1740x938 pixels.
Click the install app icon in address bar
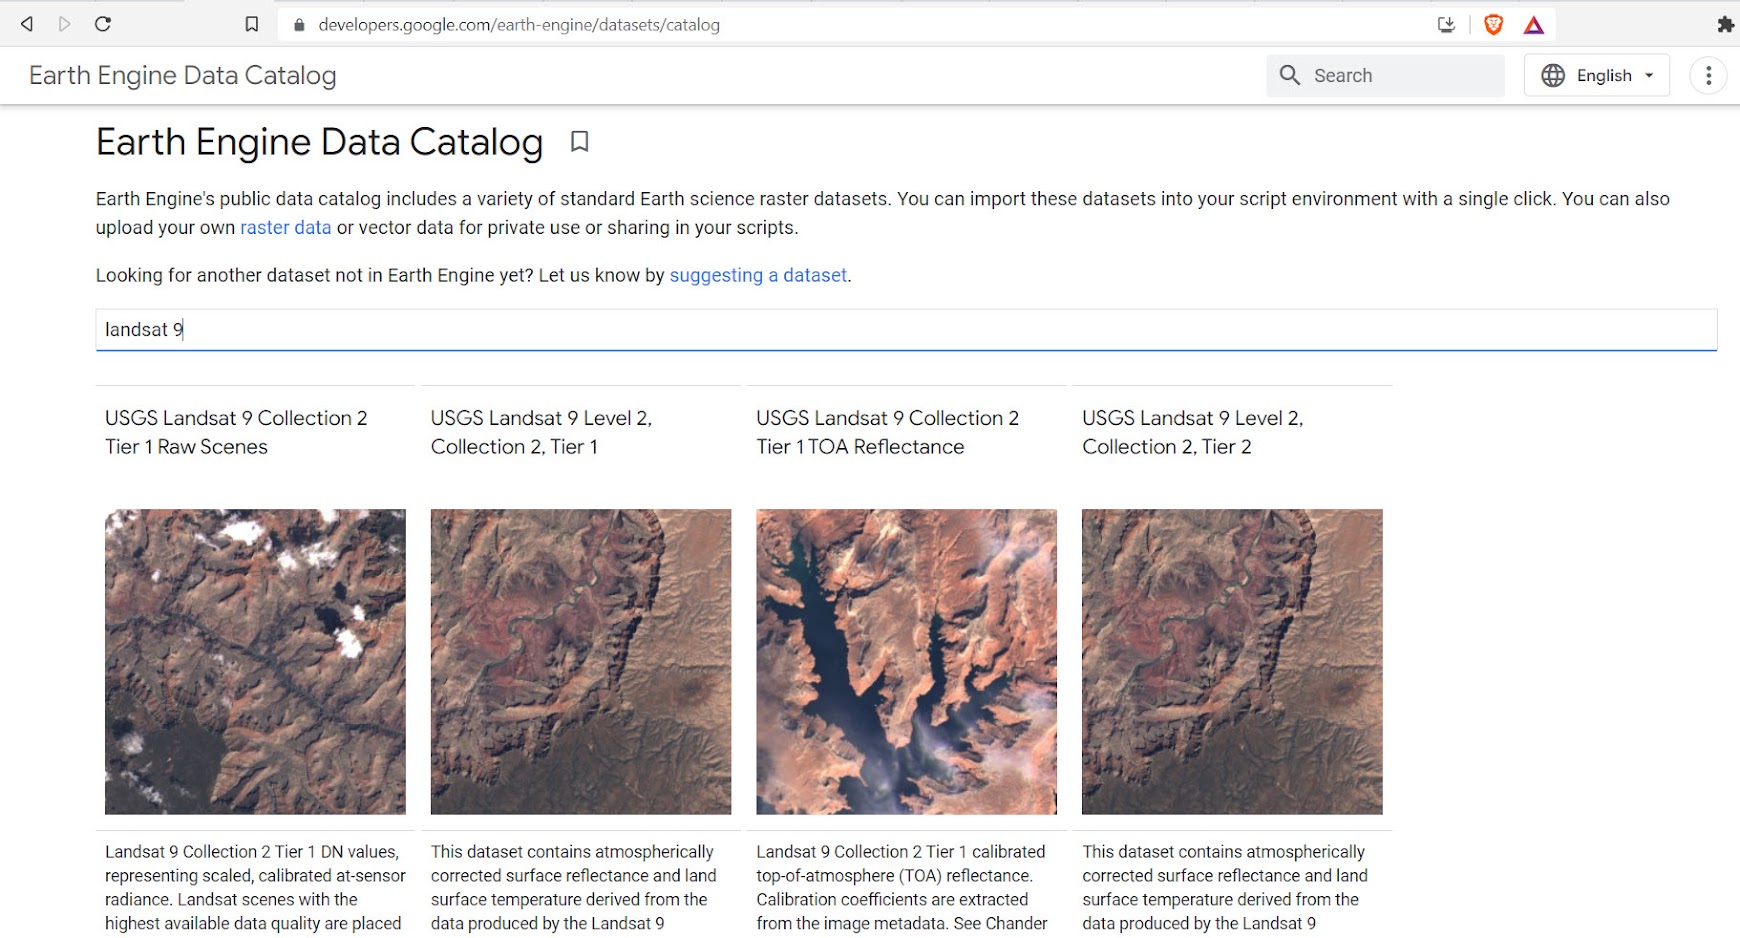1446,25
